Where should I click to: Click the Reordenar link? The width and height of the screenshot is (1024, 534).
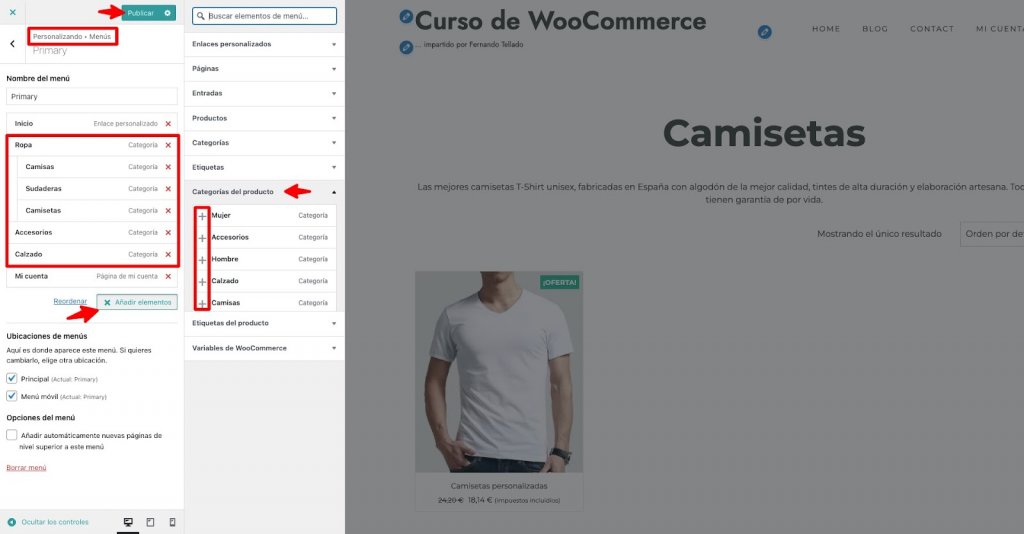click(x=70, y=302)
